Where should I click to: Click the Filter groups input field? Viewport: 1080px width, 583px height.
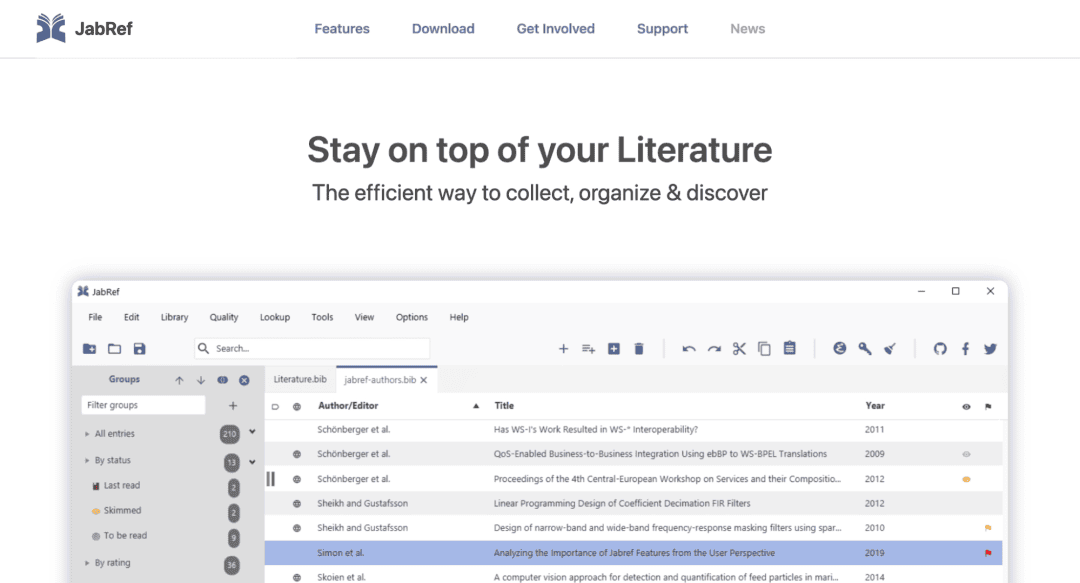(143, 405)
